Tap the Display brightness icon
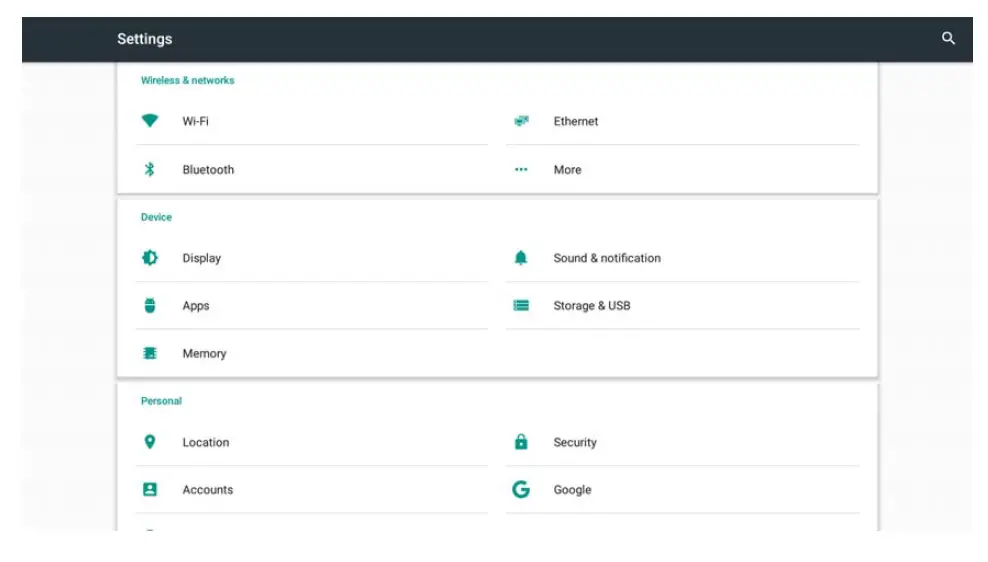988x562 pixels. click(x=150, y=258)
